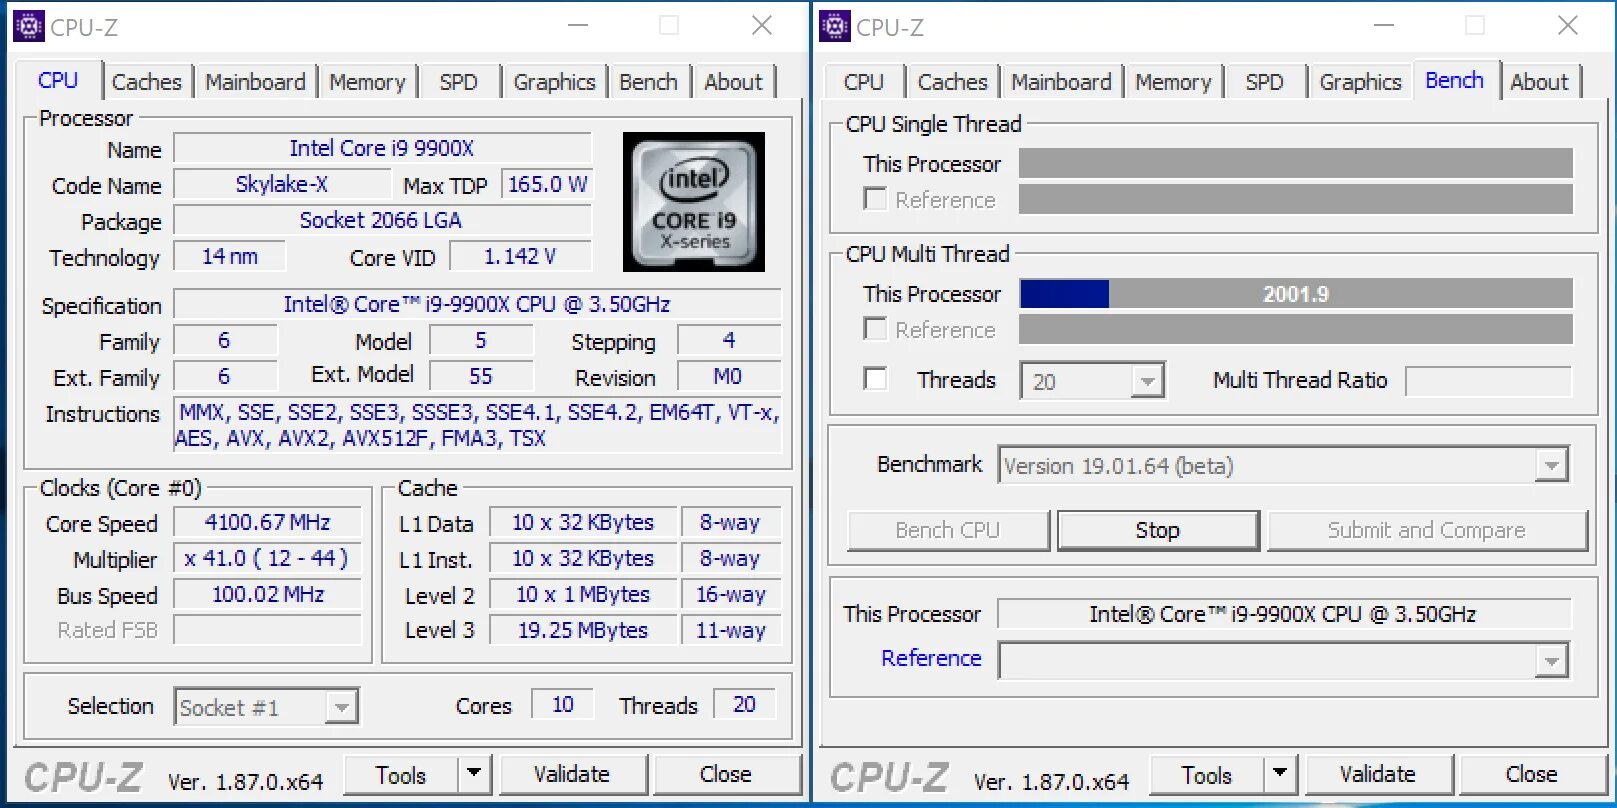Open the Caches tab in left window
Screen dimensions: 1617x808
pos(147,82)
